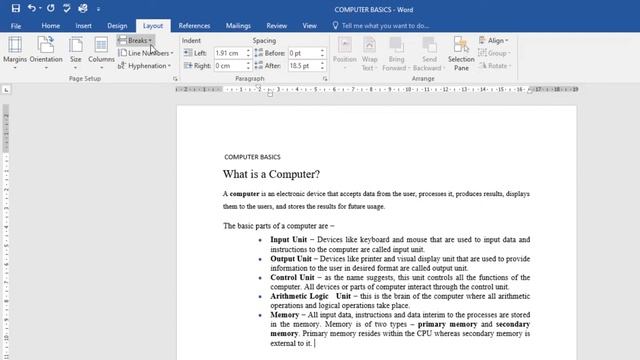Viewport: 640px width, 360px height.
Task: Change page Orientation
Action: click(46, 52)
